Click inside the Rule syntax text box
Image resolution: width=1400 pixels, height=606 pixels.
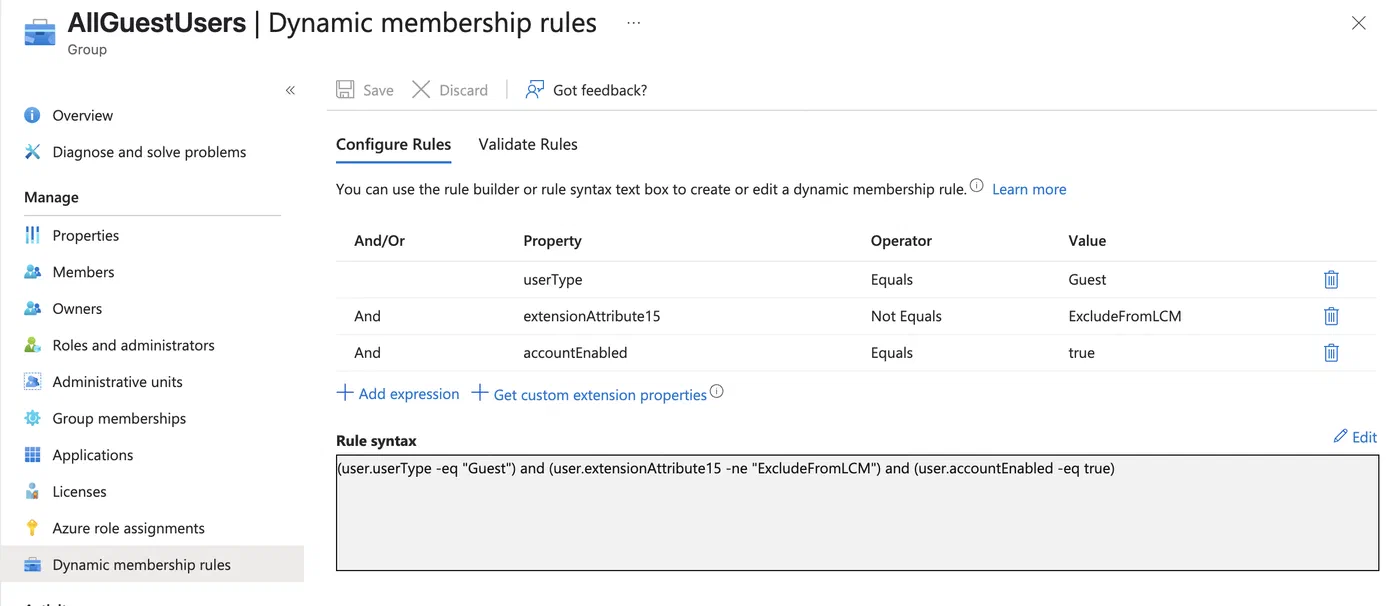tap(857, 513)
